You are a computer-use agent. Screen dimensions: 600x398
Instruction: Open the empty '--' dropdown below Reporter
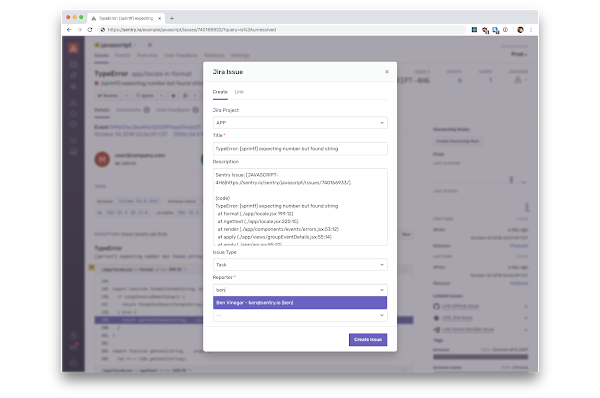pyautogui.click(x=300, y=315)
